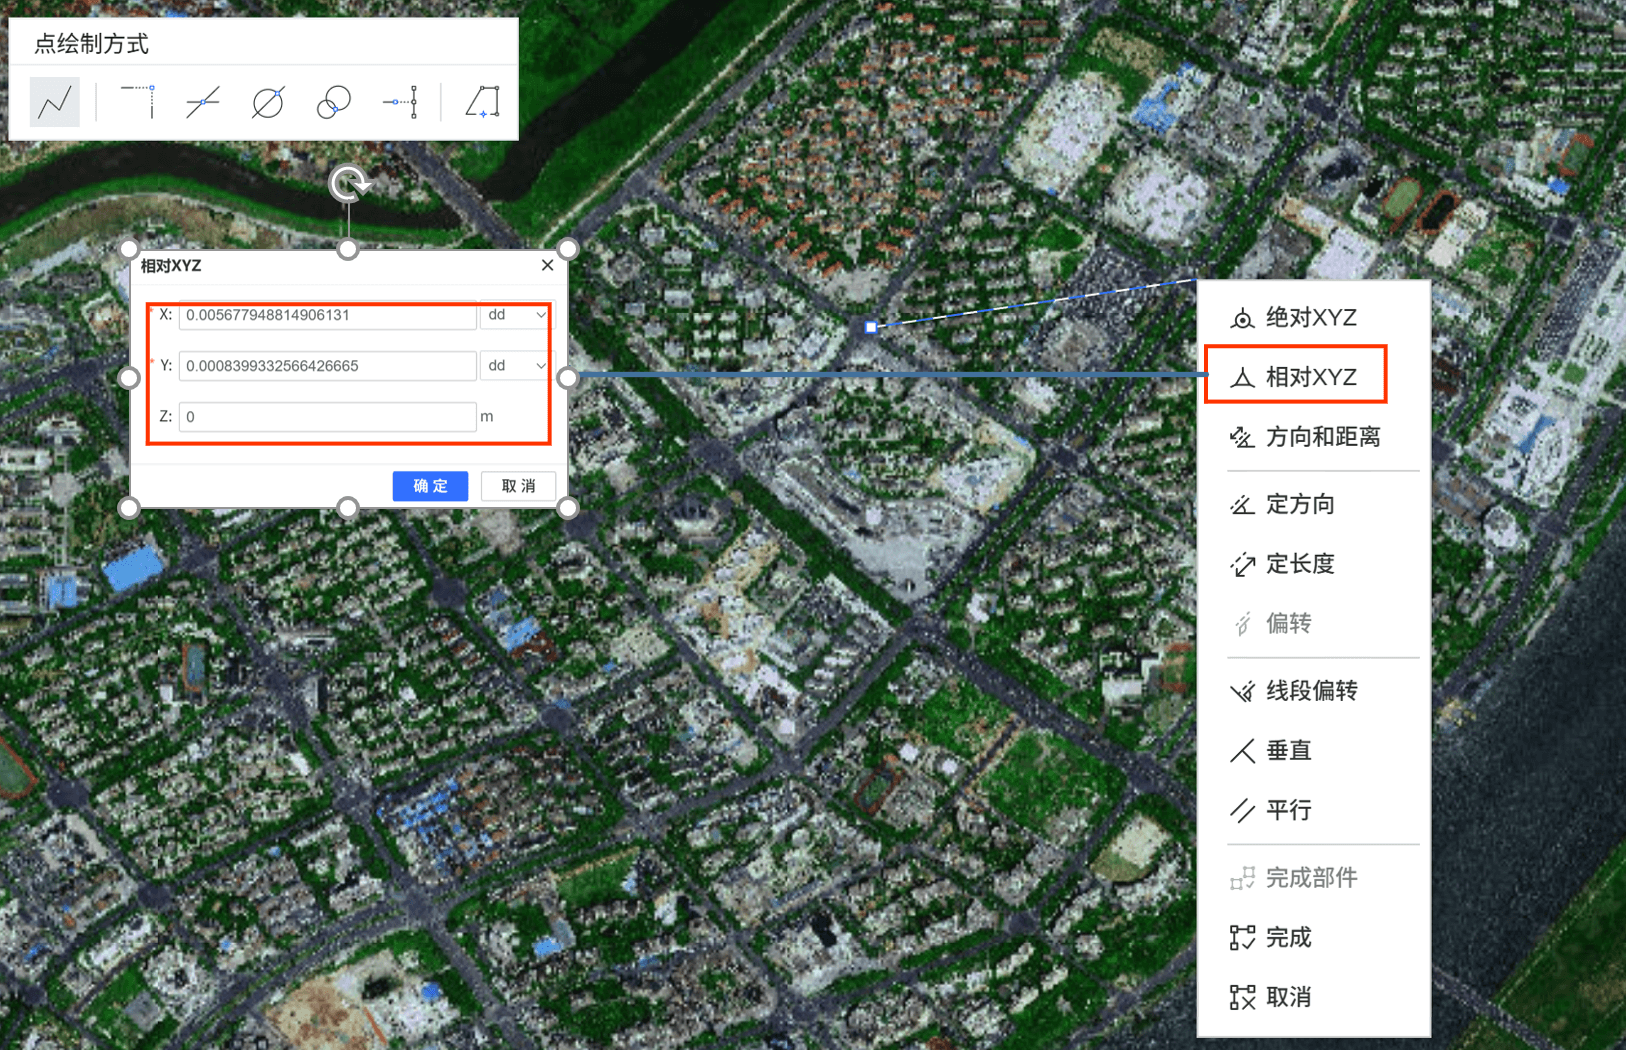Select the right-angle line drawing tool

point(138,102)
